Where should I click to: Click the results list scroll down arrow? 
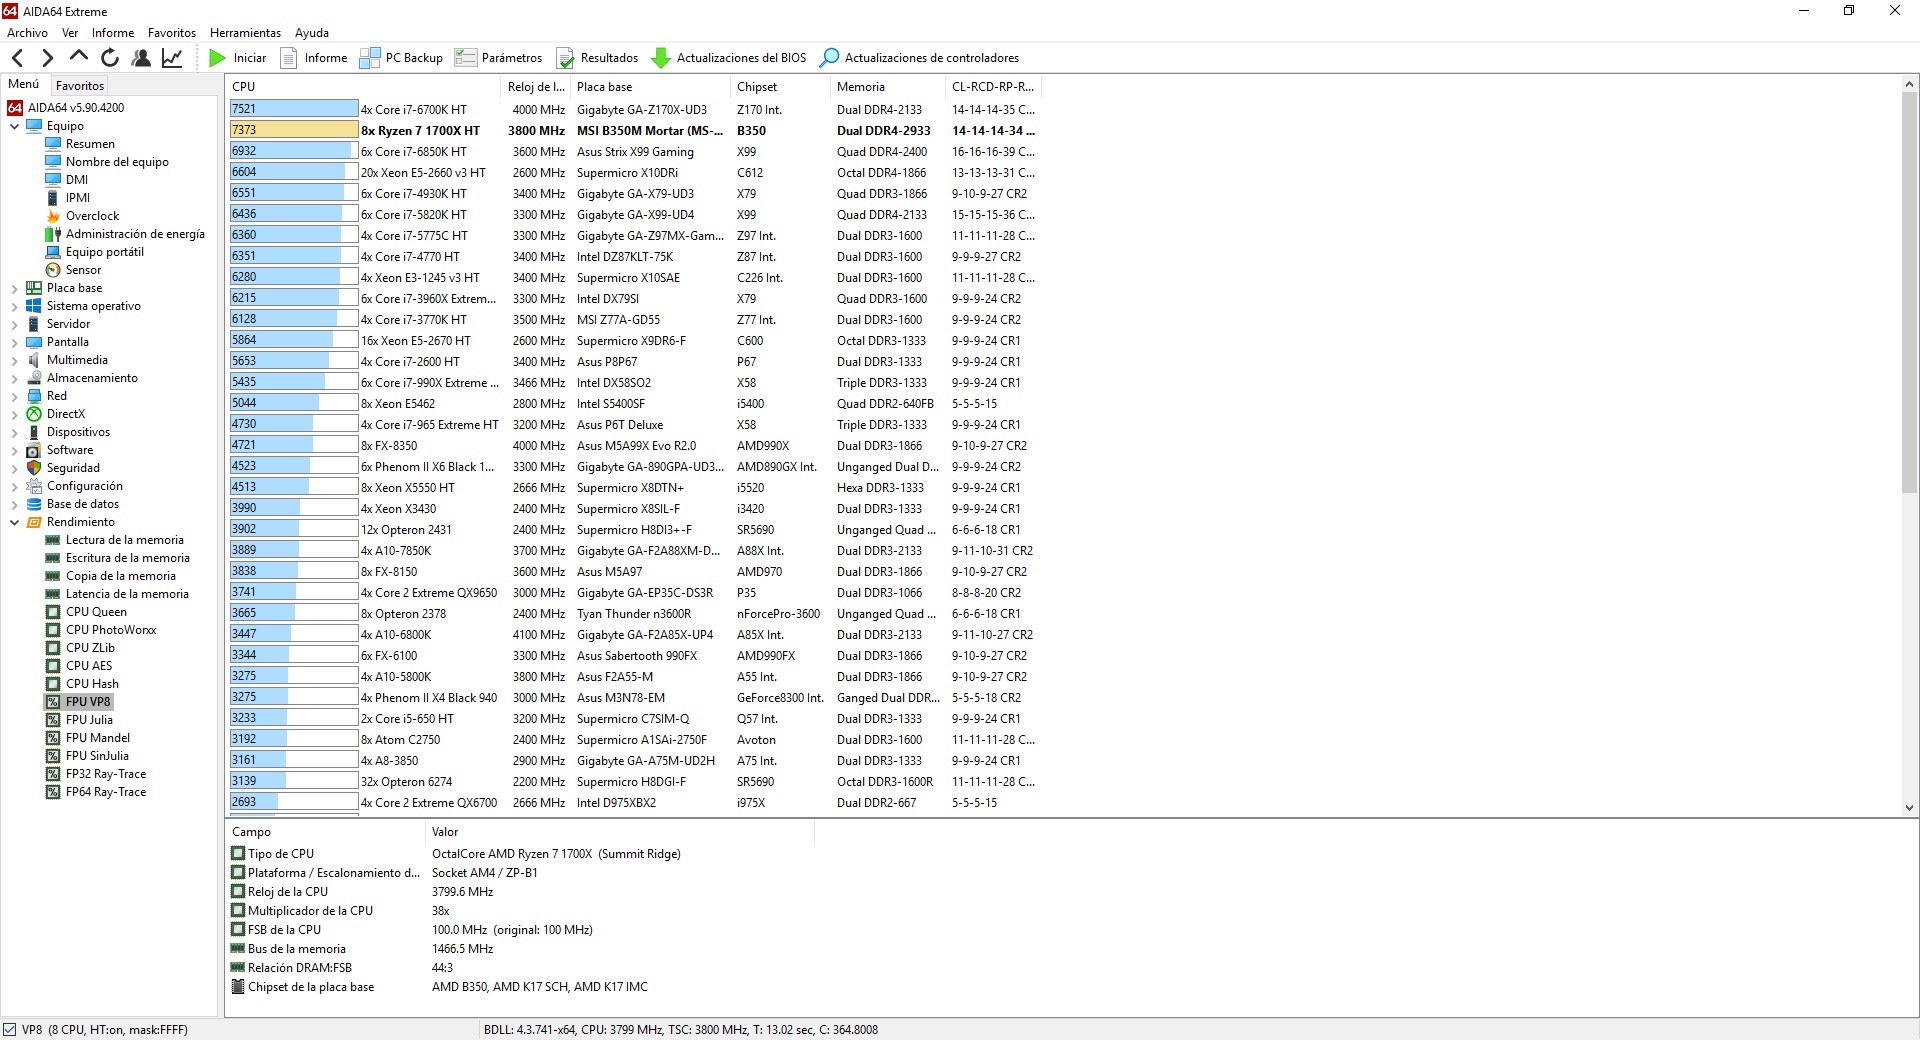pos(1909,808)
